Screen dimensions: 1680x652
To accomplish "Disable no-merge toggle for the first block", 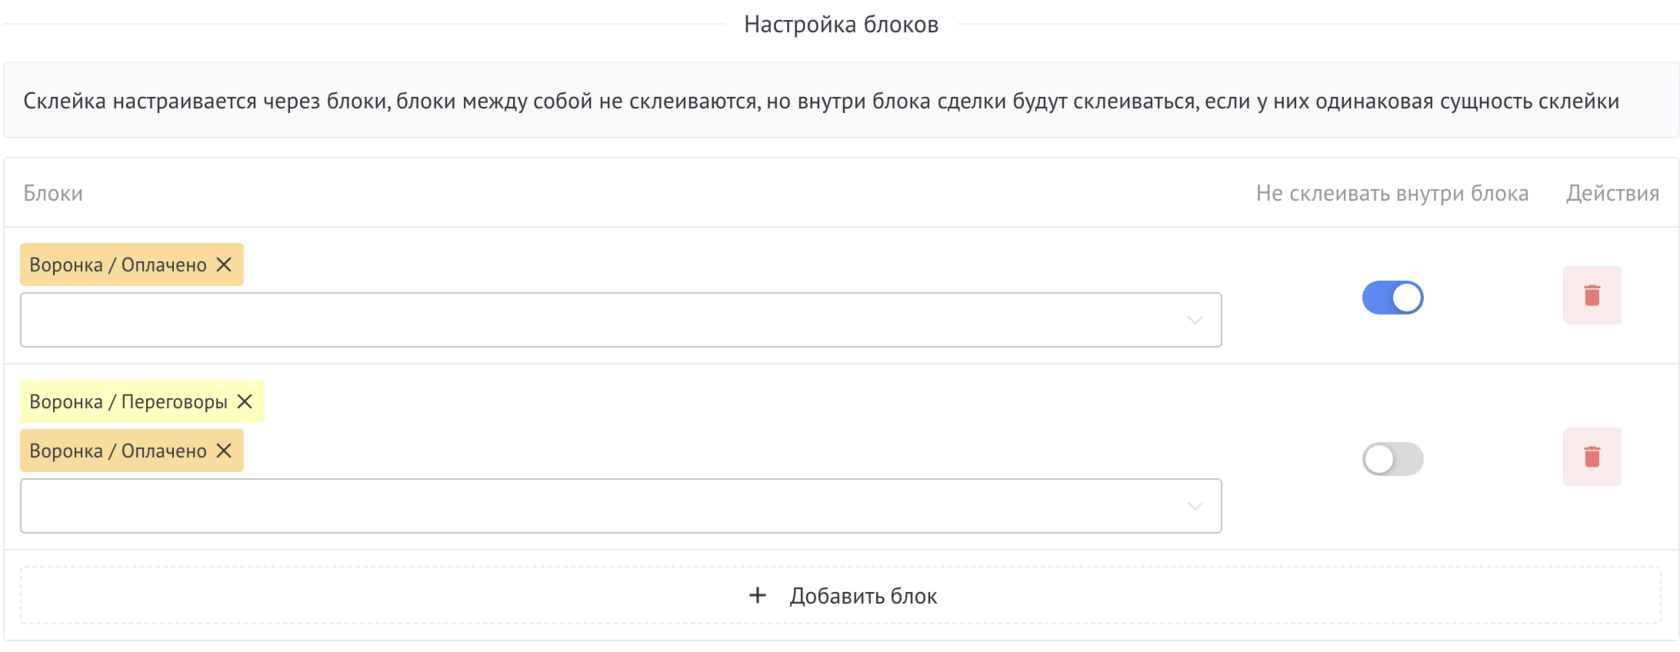I will pos(1392,298).
